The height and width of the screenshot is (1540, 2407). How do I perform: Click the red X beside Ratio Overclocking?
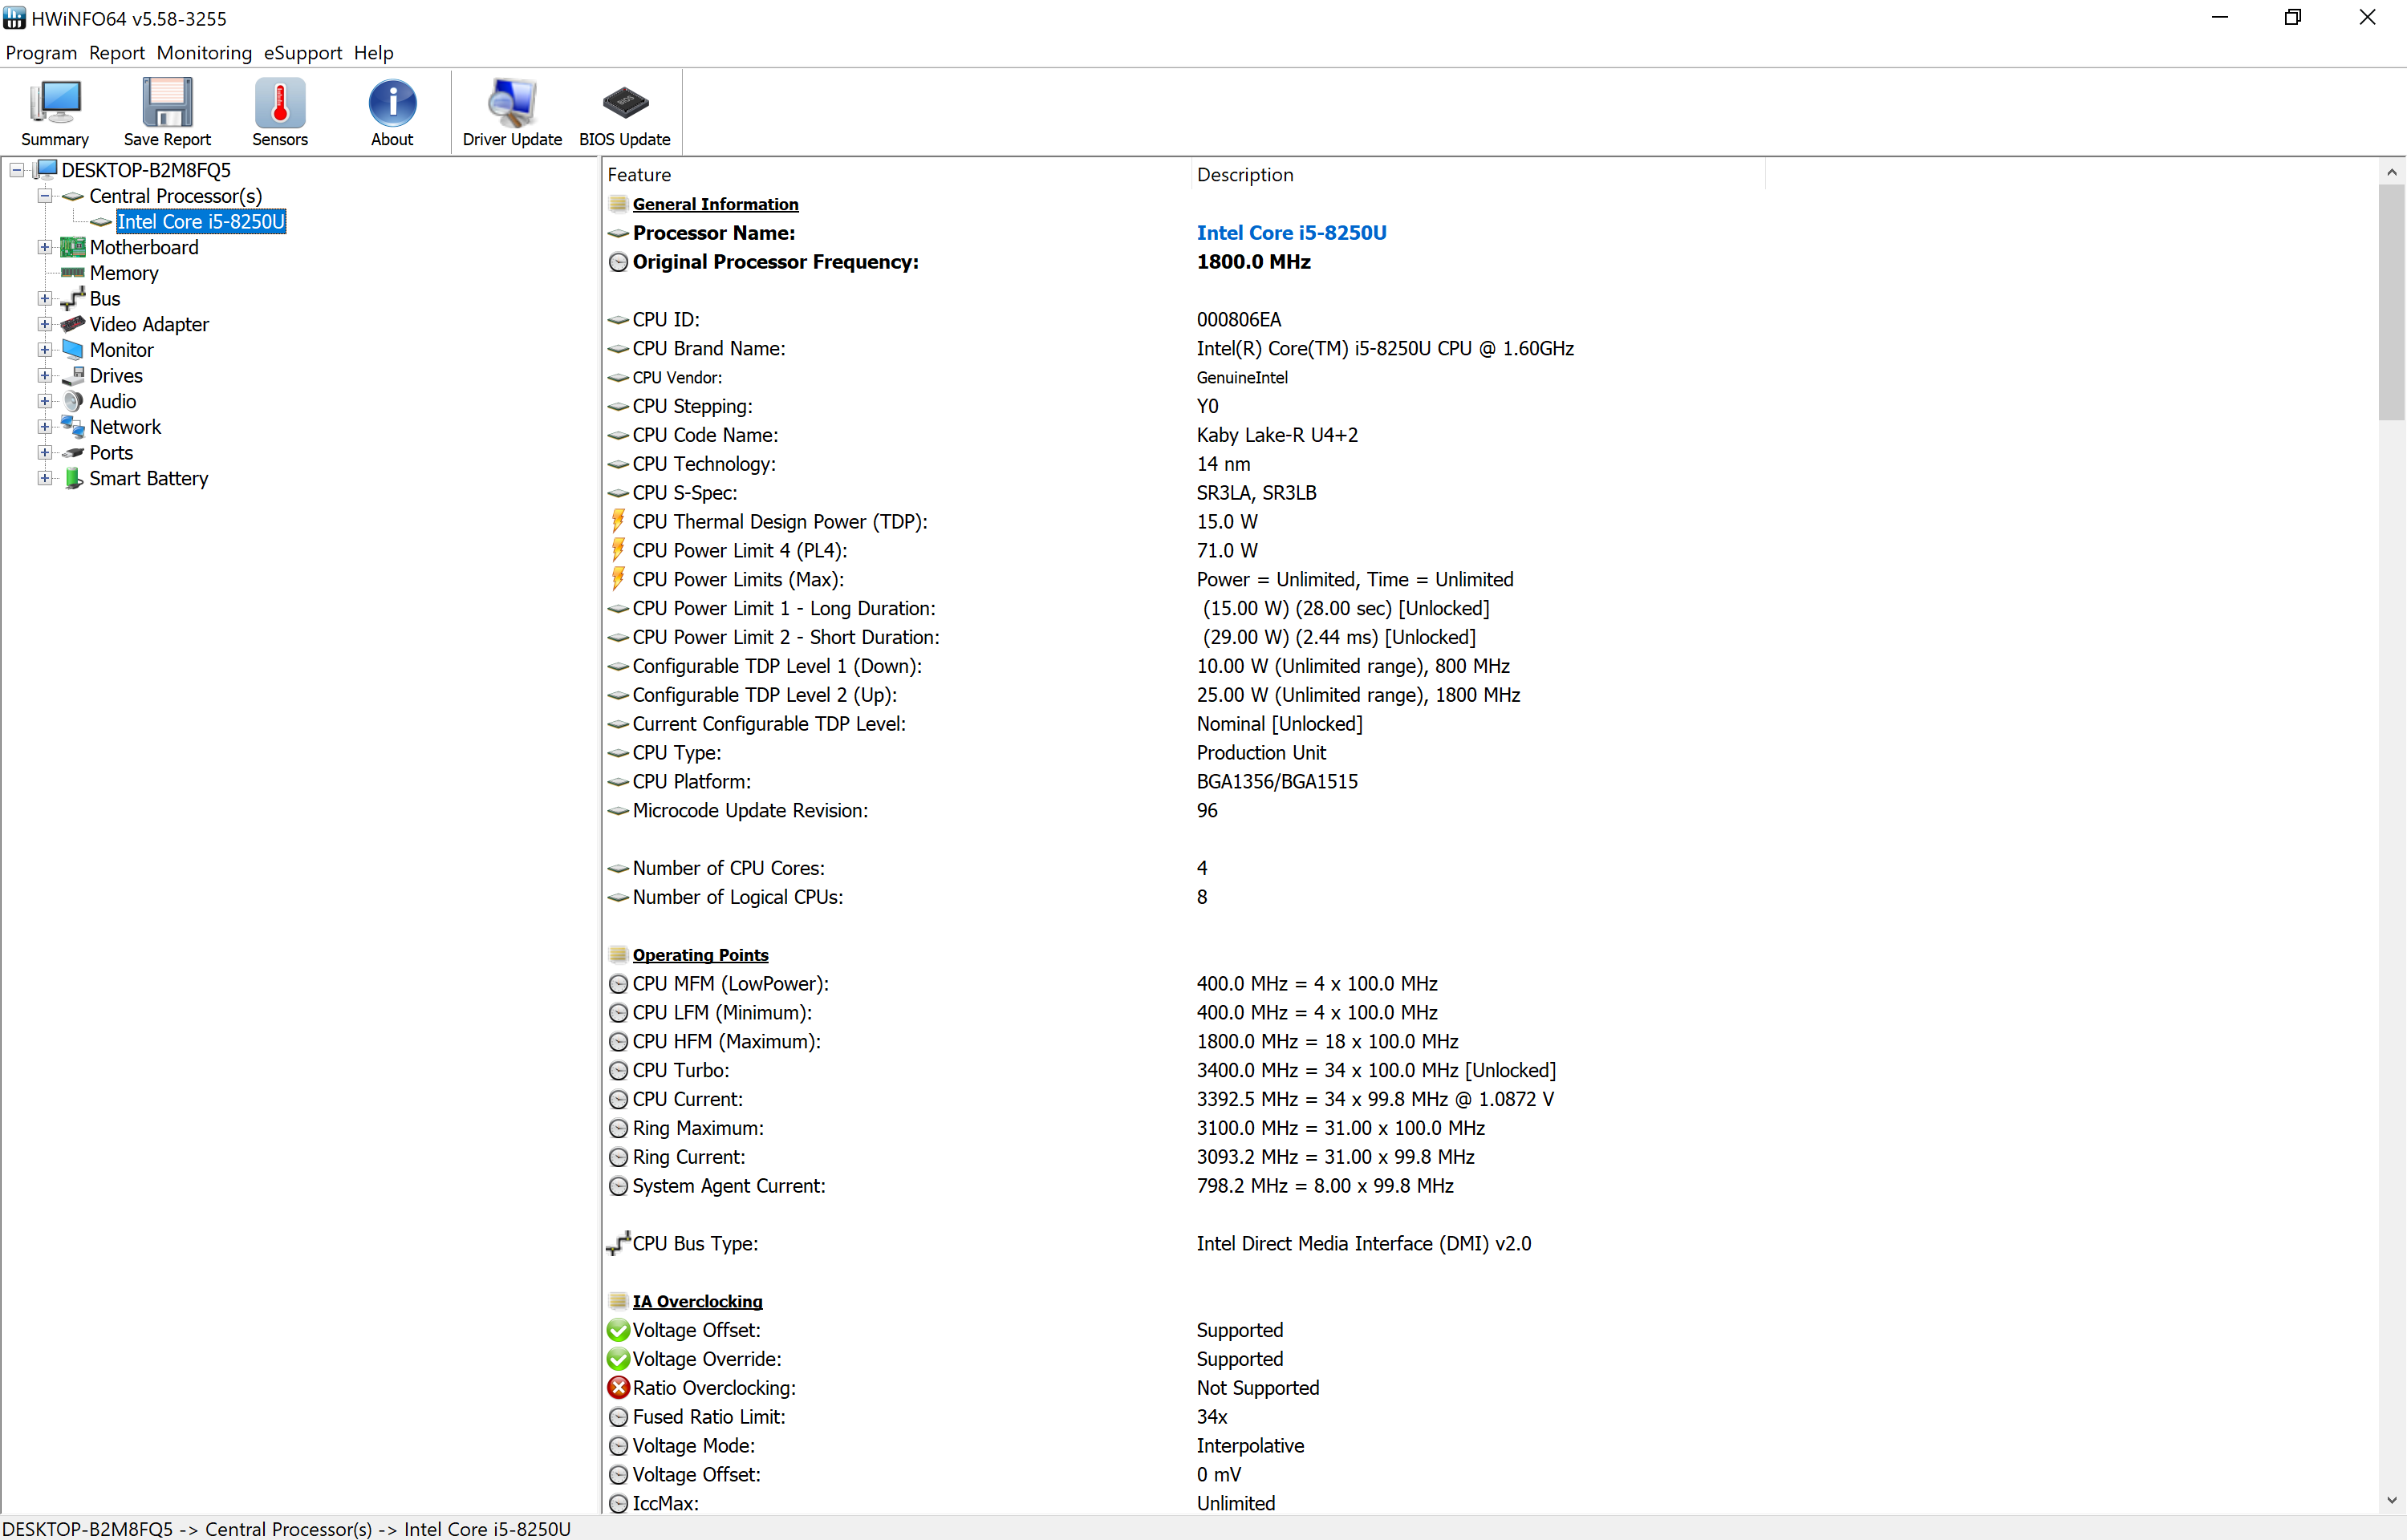pos(619,1388)
